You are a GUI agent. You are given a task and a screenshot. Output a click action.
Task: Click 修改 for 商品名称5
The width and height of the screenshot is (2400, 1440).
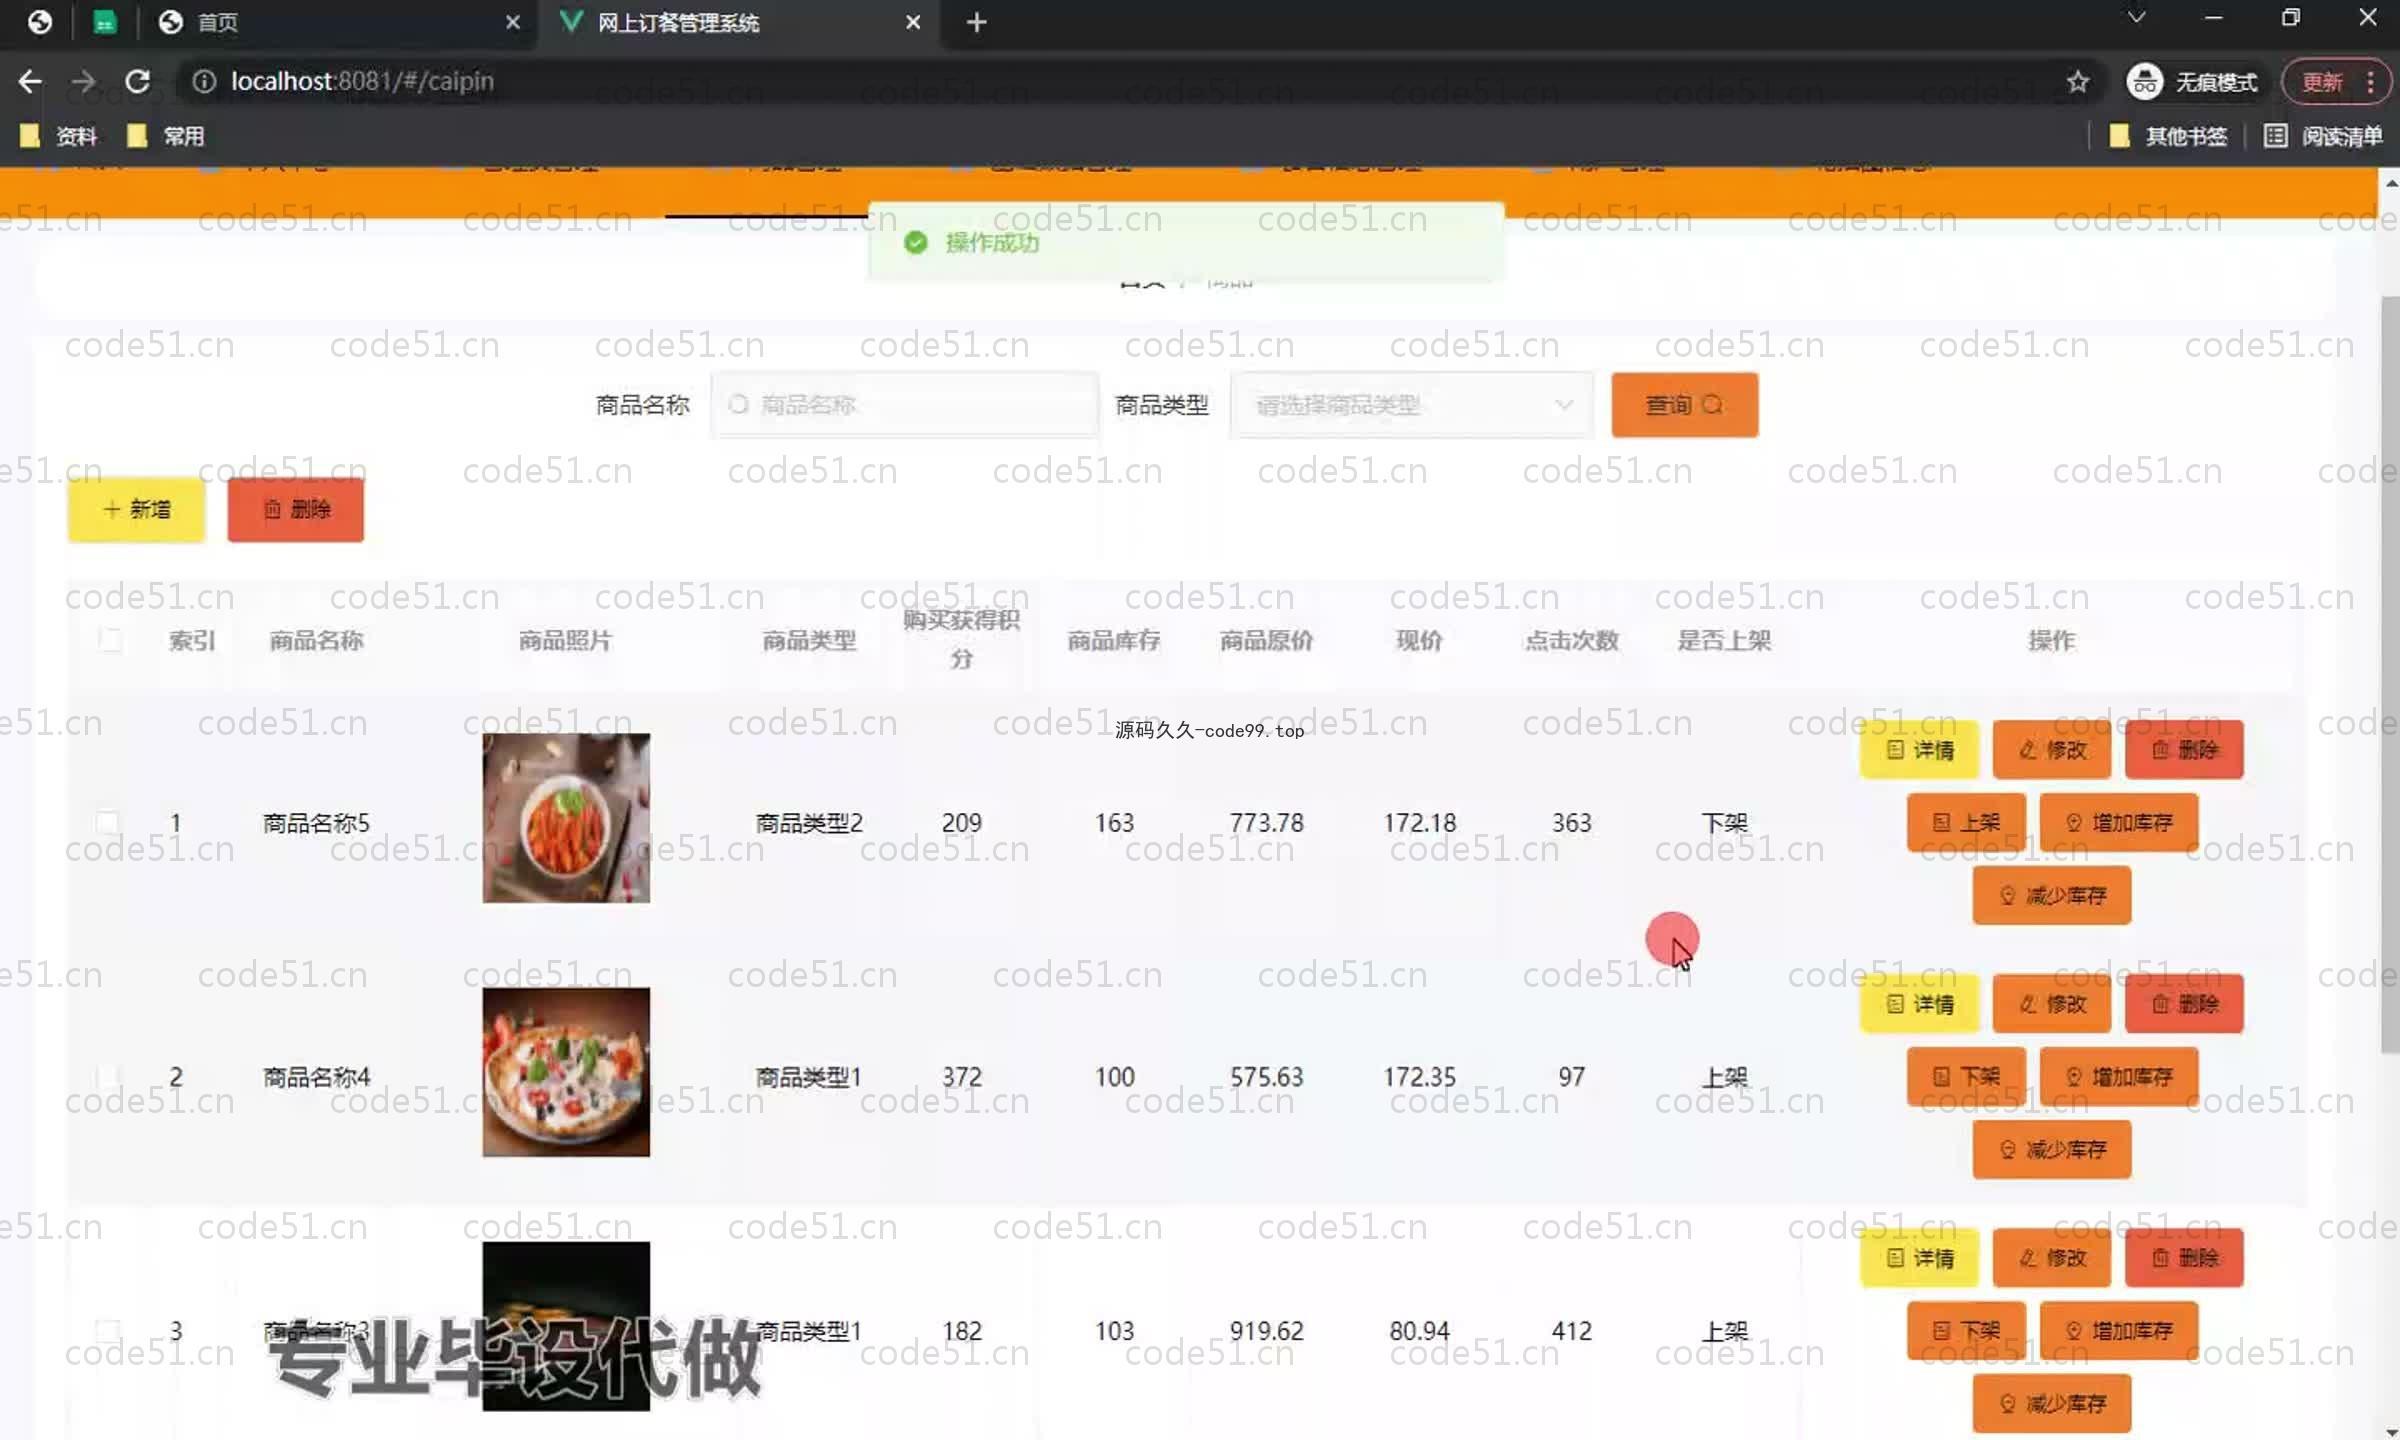(2052, 749)
